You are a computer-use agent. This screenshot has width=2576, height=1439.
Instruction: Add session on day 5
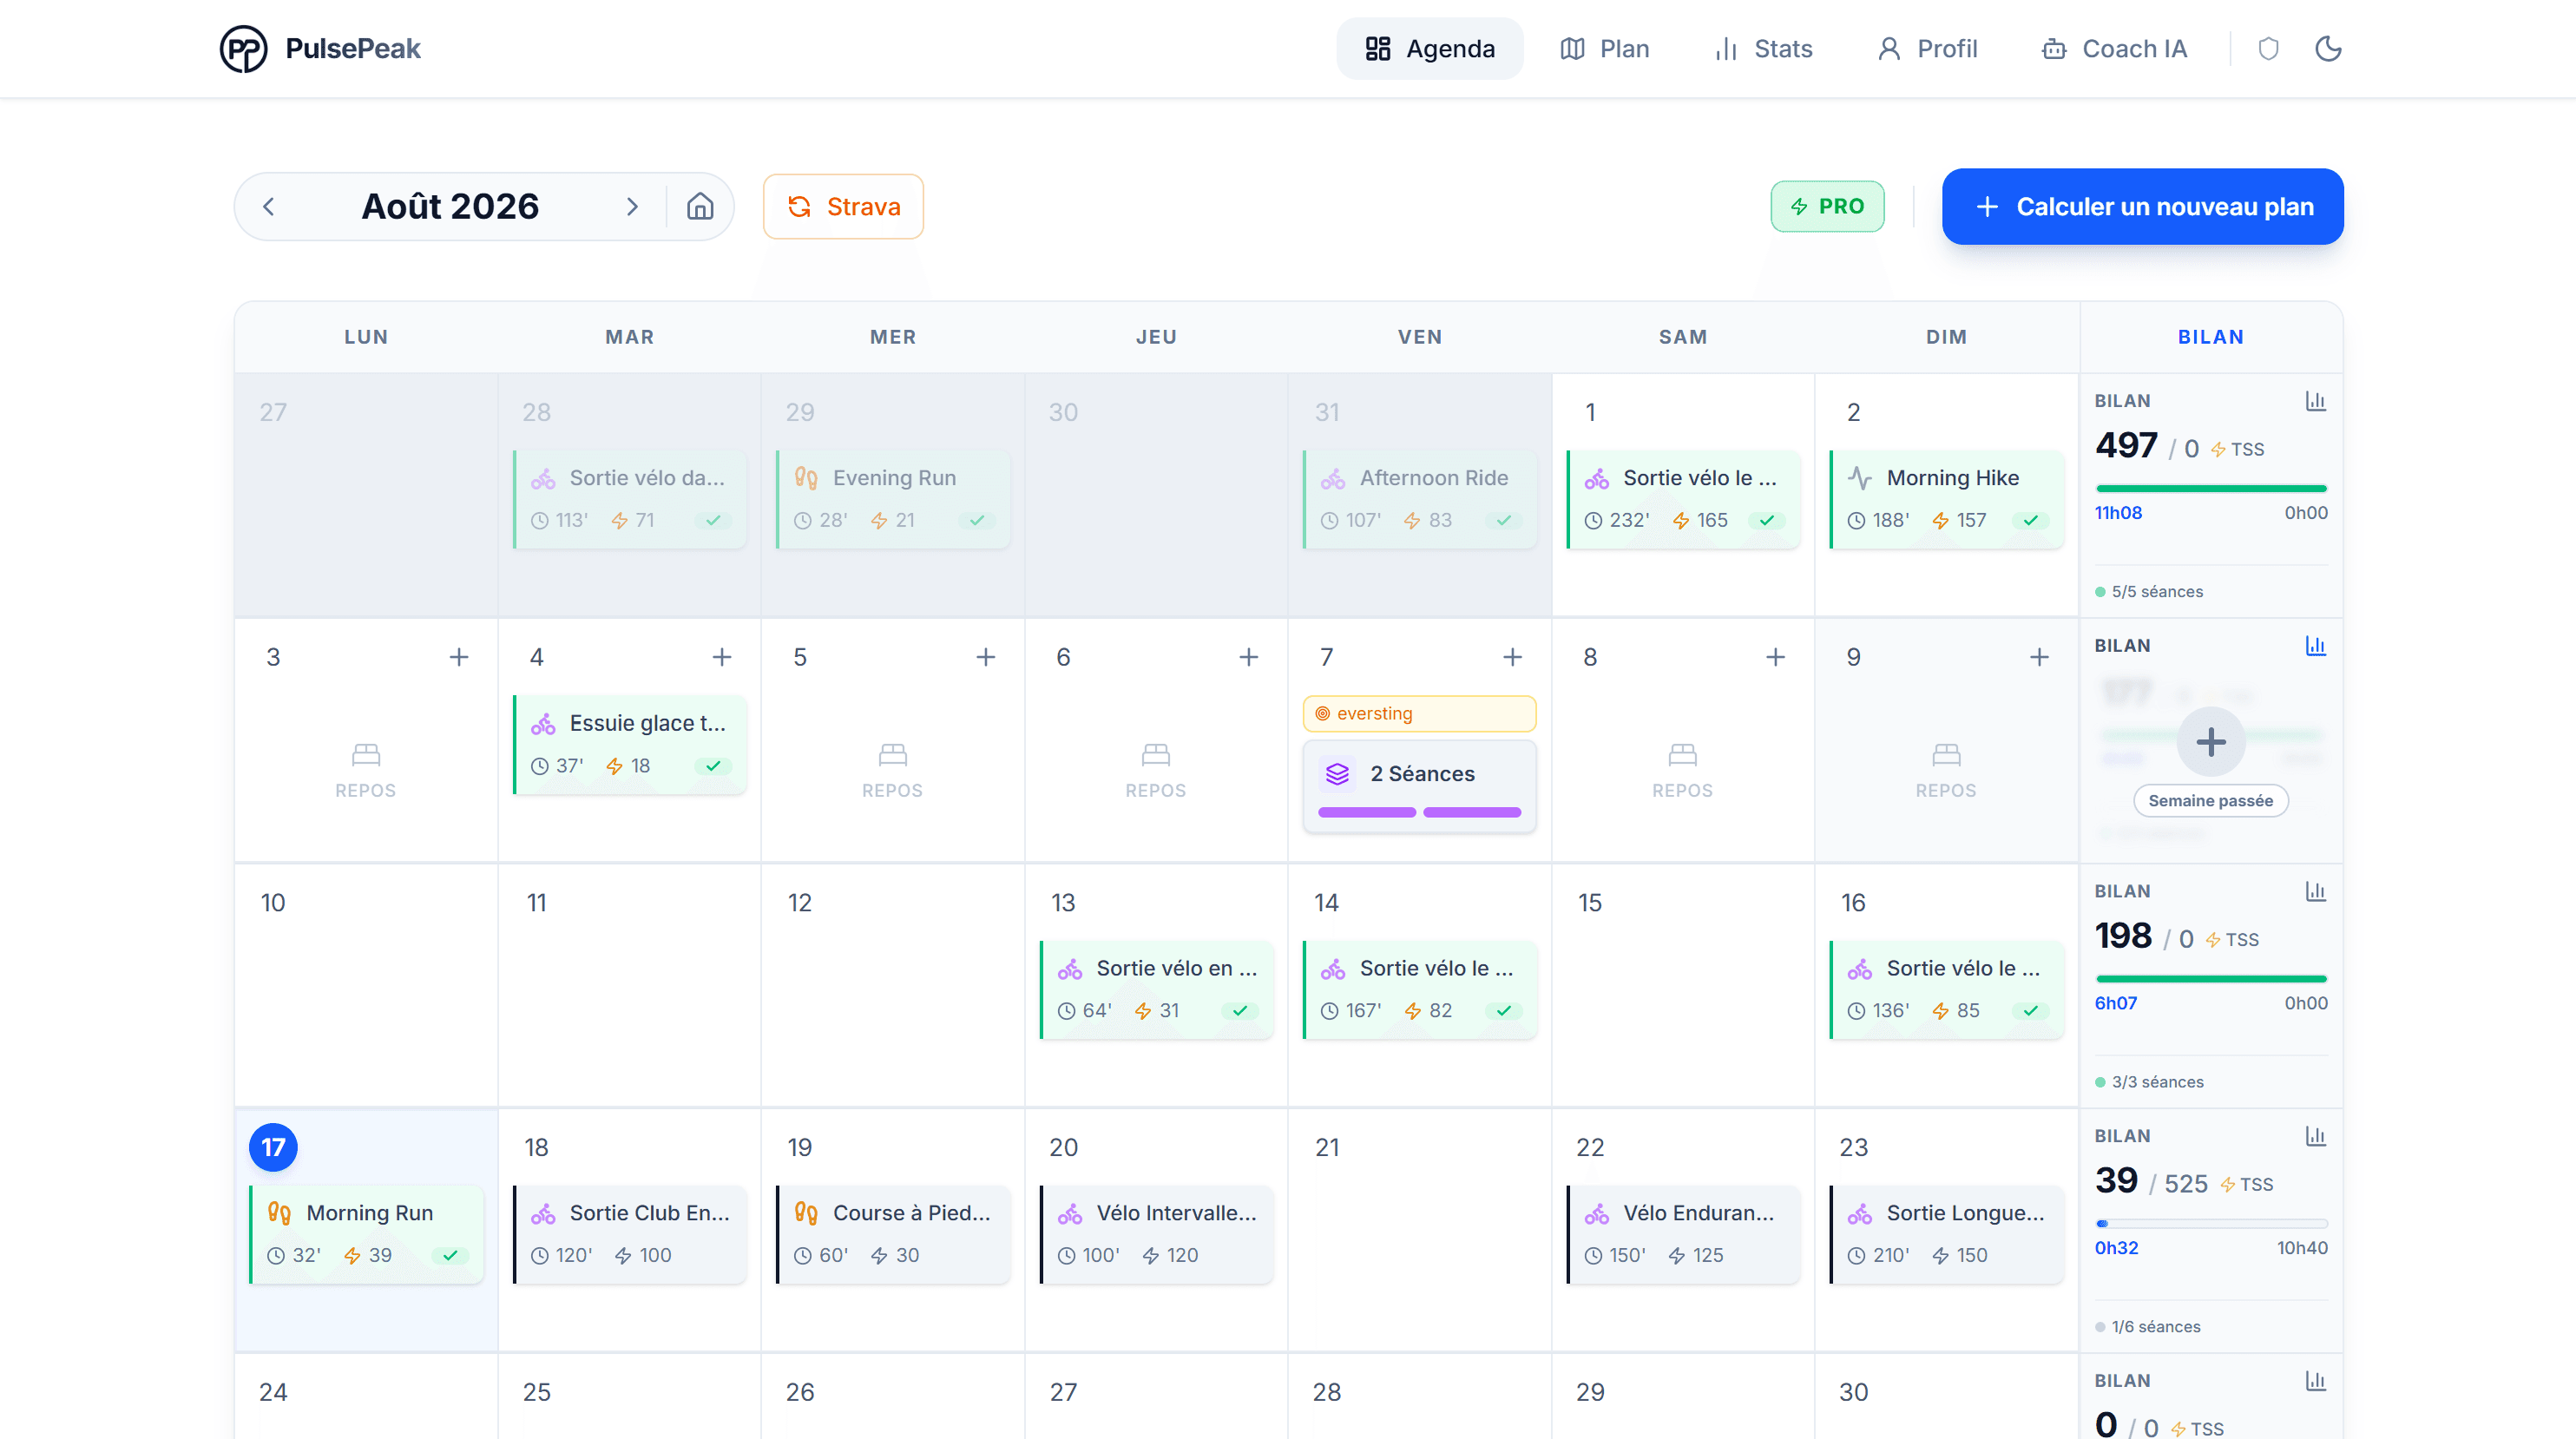(x=985, y=657)
